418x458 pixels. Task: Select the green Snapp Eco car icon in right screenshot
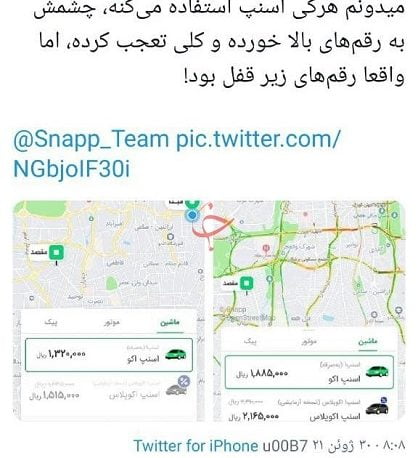click(x=377, y=371)
